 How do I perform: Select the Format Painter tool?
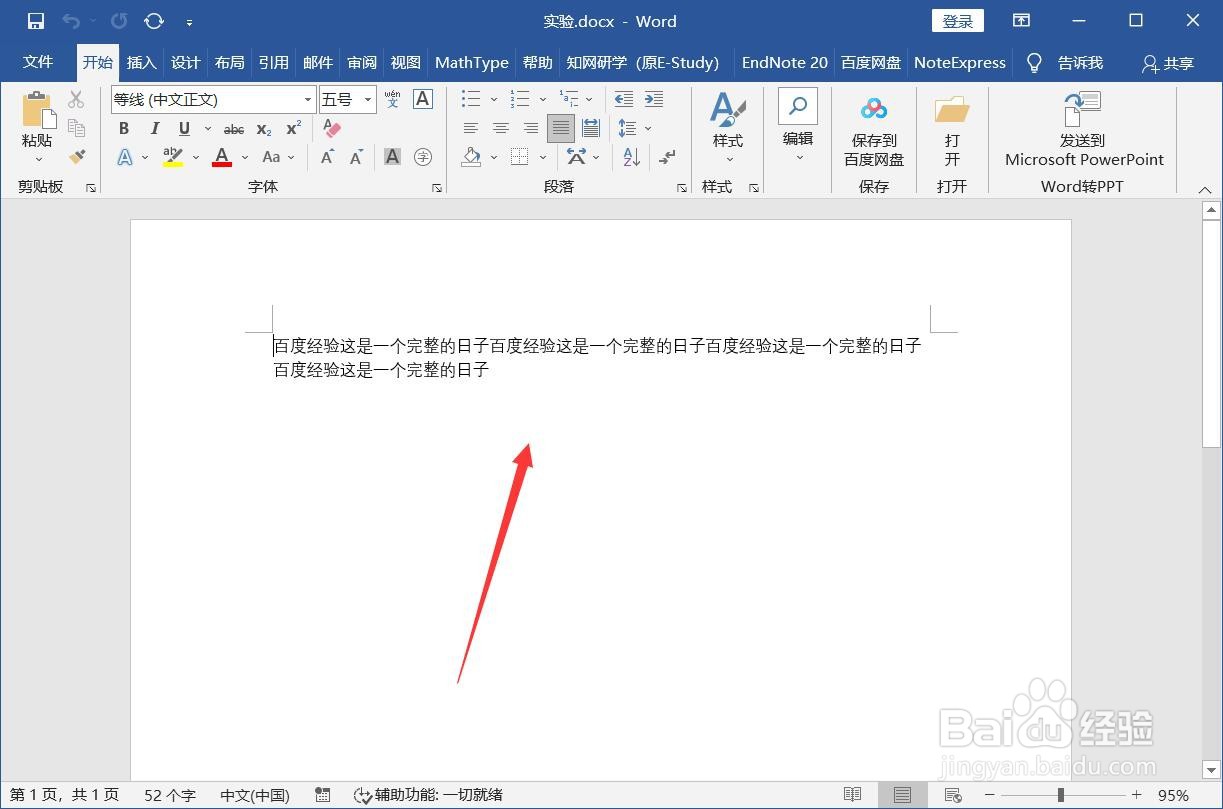point(75,157)
